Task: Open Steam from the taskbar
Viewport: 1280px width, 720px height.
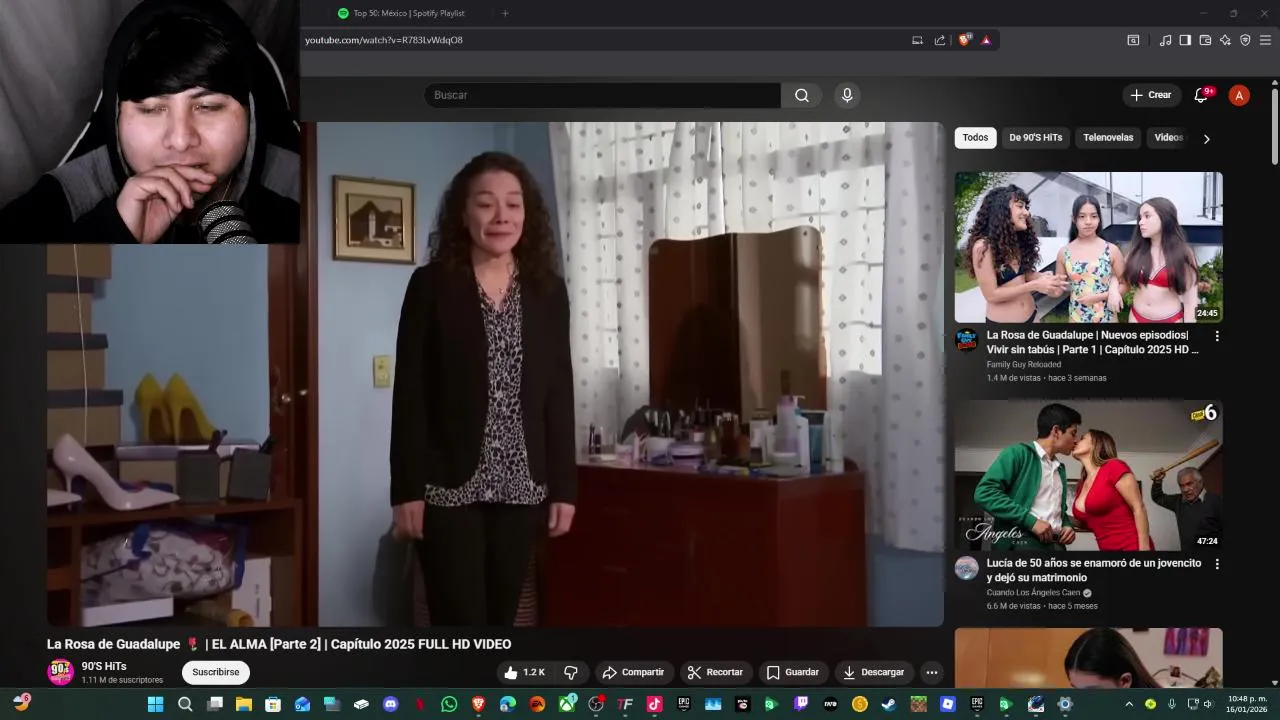Action: pos(888,704)
